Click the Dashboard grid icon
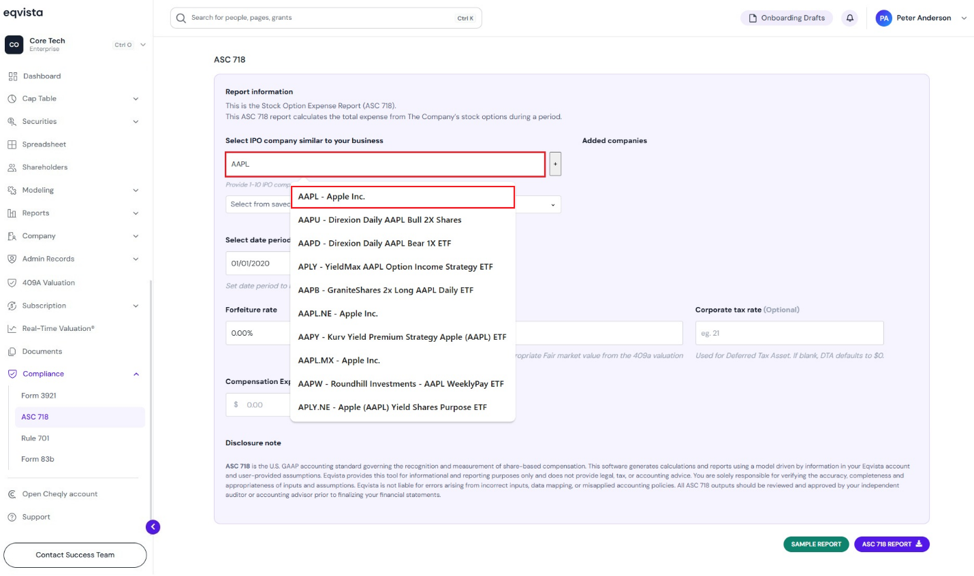The image size is (974, 576). point(12,76)
